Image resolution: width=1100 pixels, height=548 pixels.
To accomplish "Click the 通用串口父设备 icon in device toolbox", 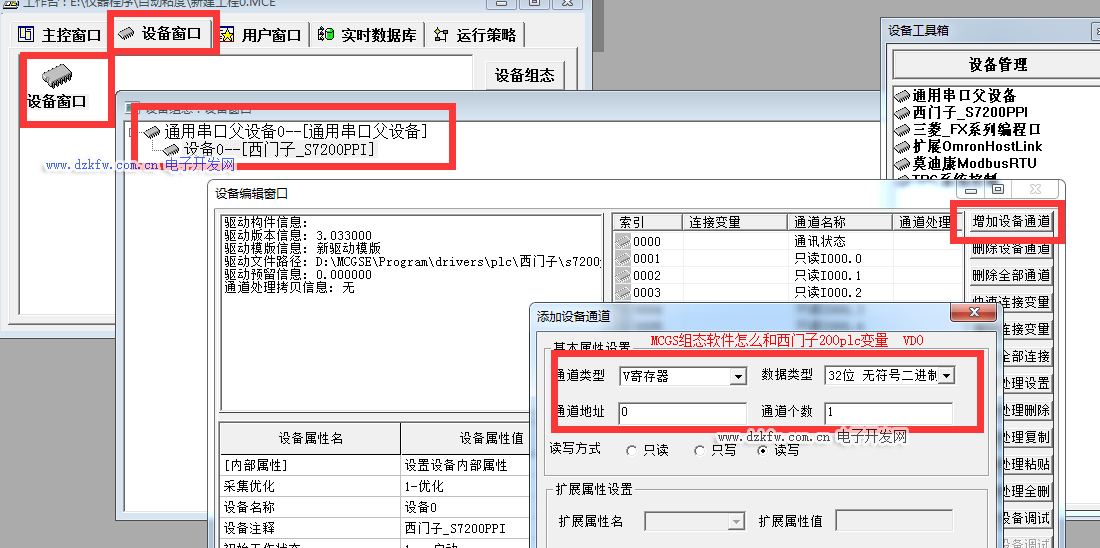I will point(902,95).
